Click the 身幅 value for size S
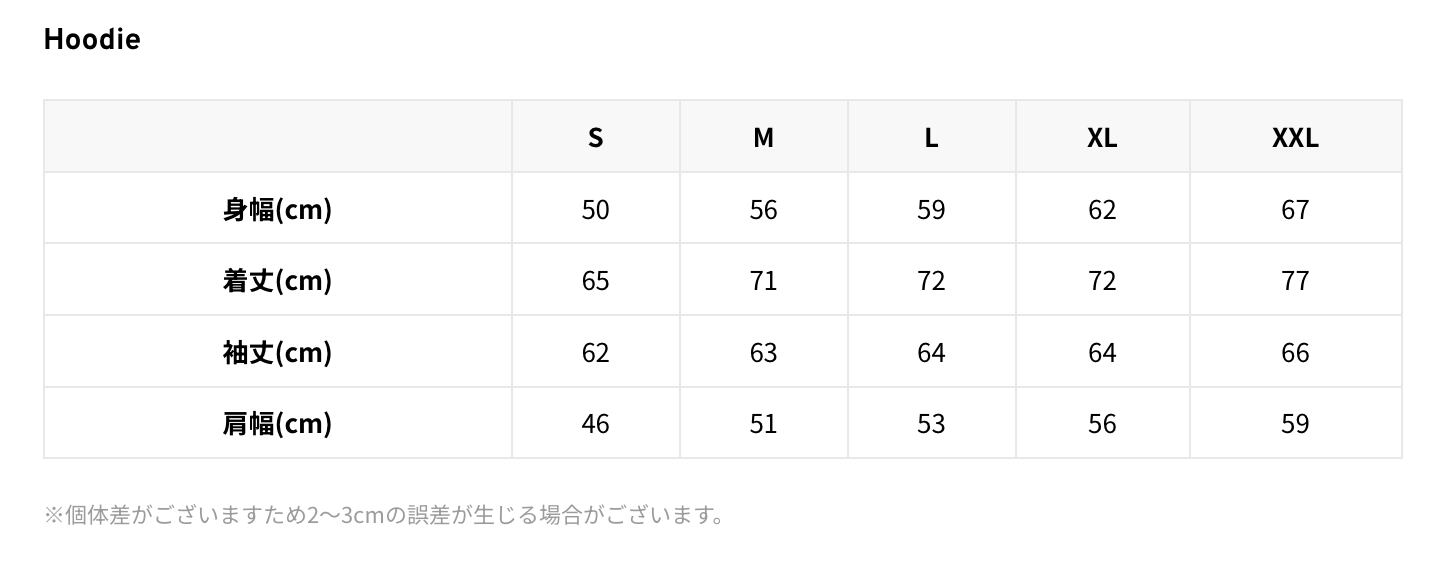 point(595,209)
